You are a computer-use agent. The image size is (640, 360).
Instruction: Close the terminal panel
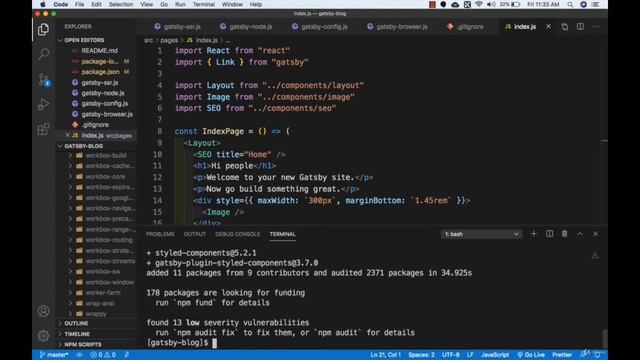point(596,234)
